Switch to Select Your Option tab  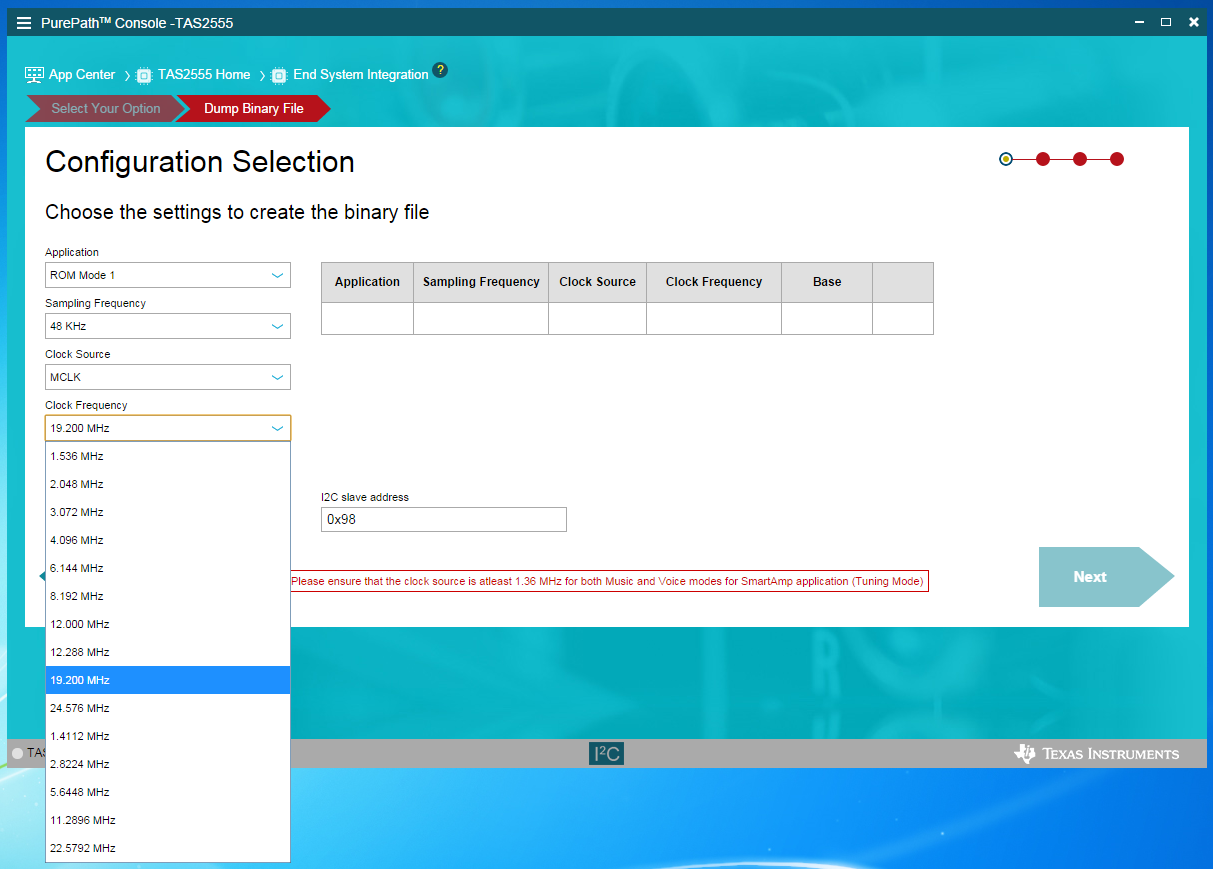[x=106, y=108]
